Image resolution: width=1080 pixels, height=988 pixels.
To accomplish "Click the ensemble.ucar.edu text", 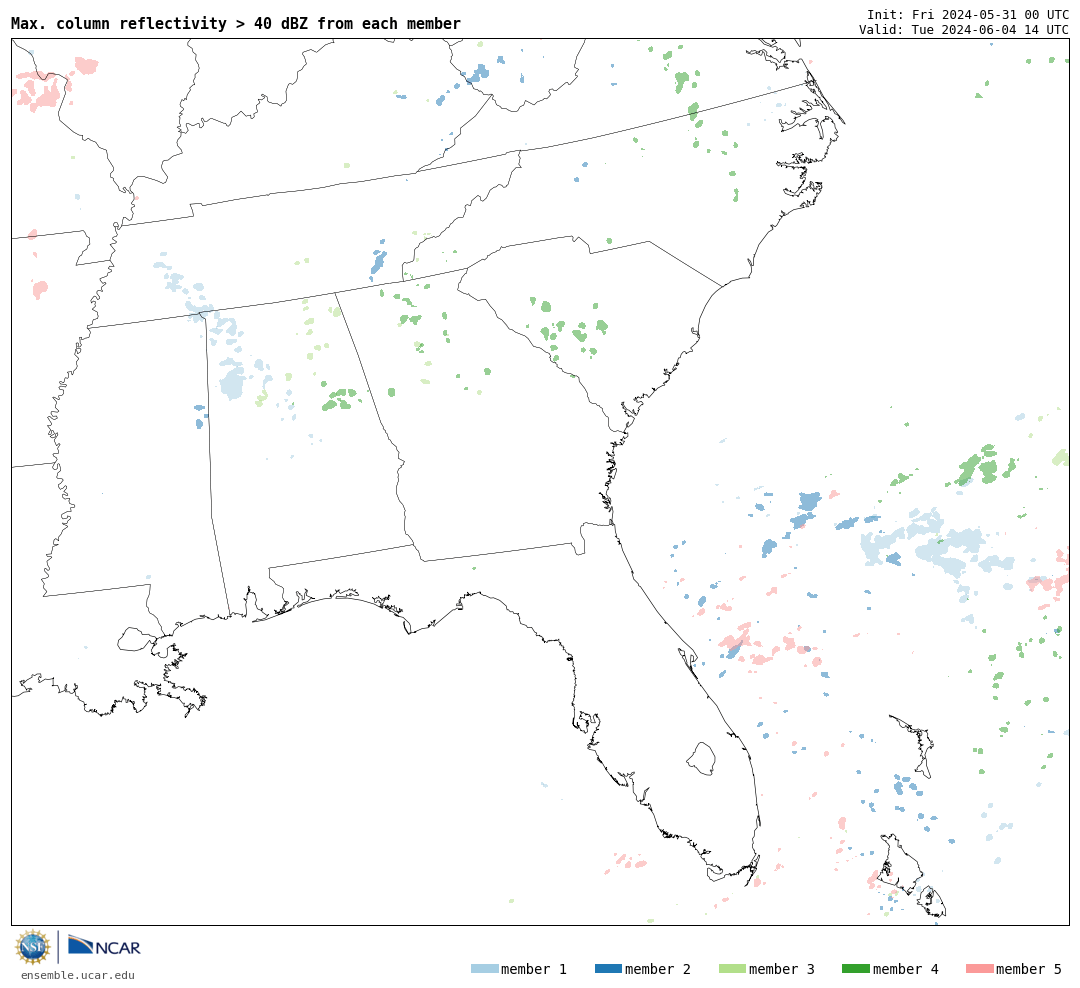I will pyautogui.click(x=78, y=975).
